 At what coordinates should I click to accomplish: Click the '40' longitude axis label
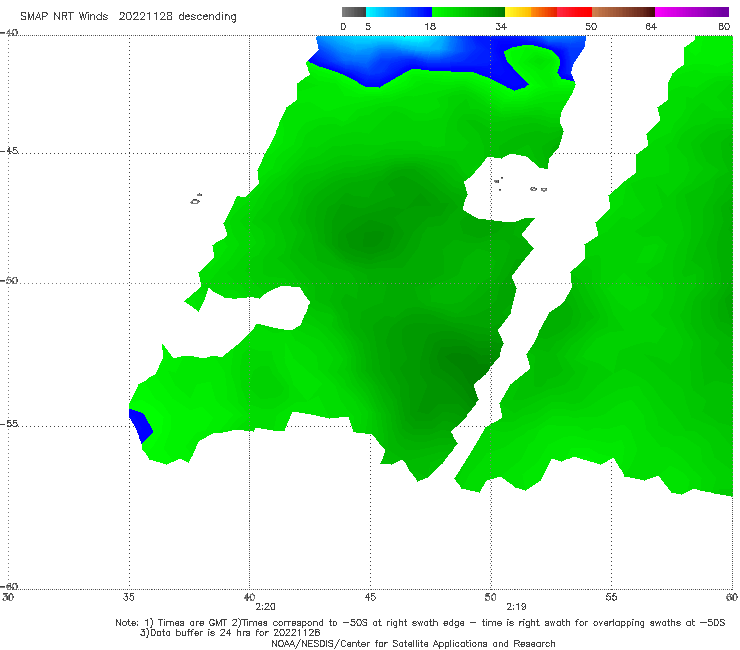tap(249, 598)
